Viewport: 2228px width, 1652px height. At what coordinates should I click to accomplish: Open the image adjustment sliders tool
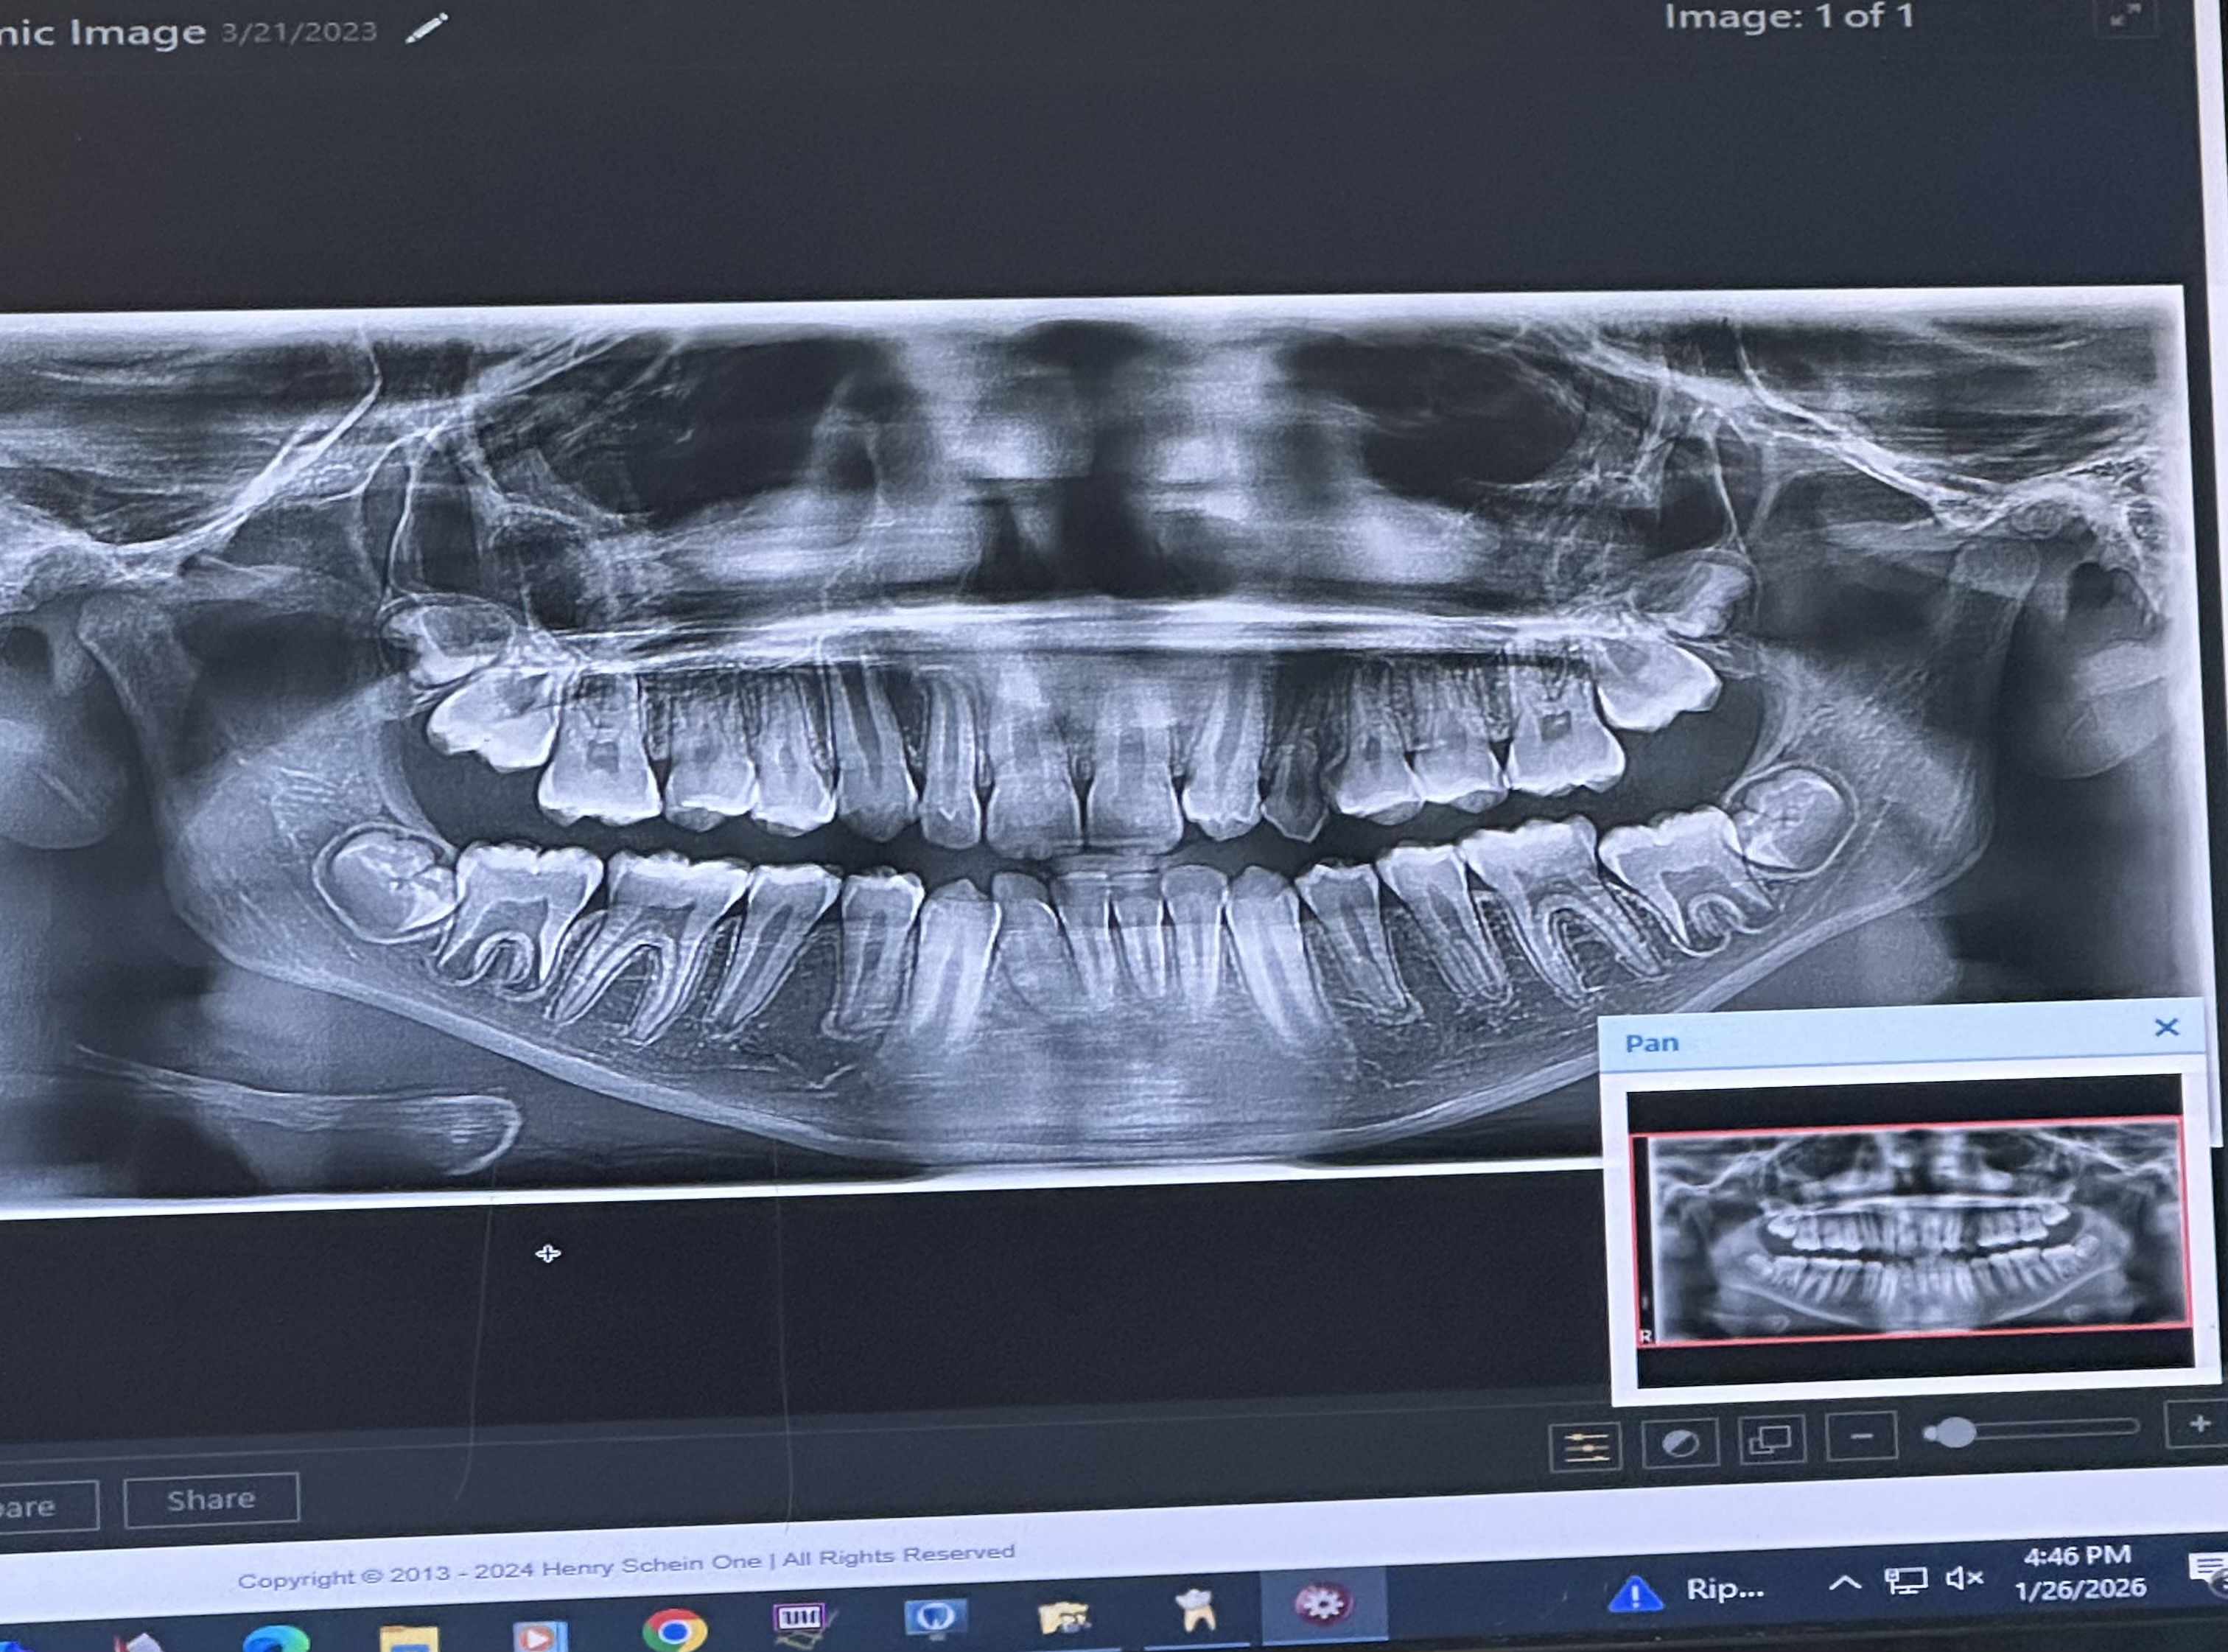coord(1585,1446)
